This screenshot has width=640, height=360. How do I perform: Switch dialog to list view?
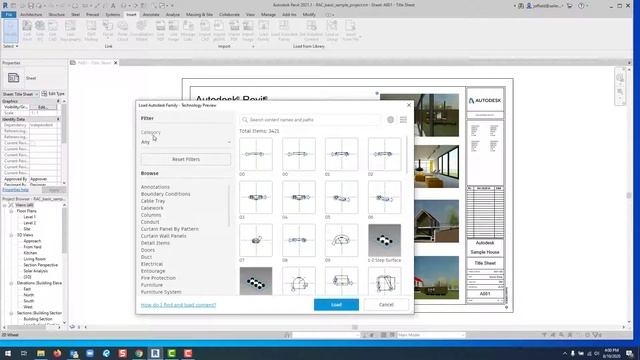[403, 120]
